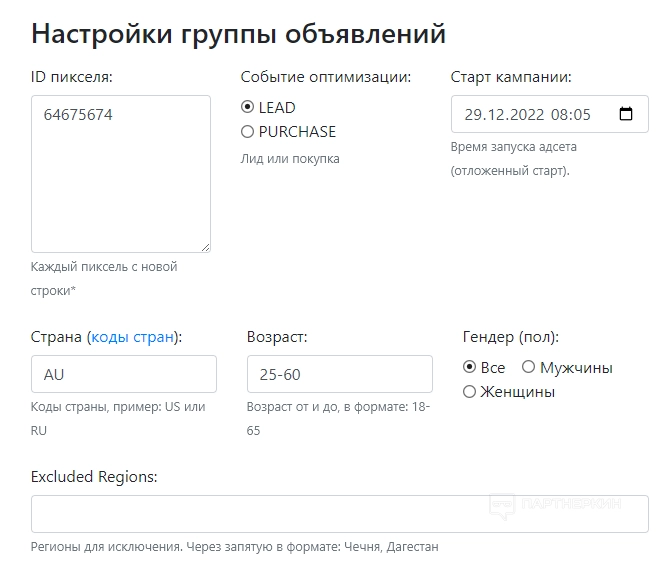Select the PURCHASE optimization event

[x=248, y=131]
